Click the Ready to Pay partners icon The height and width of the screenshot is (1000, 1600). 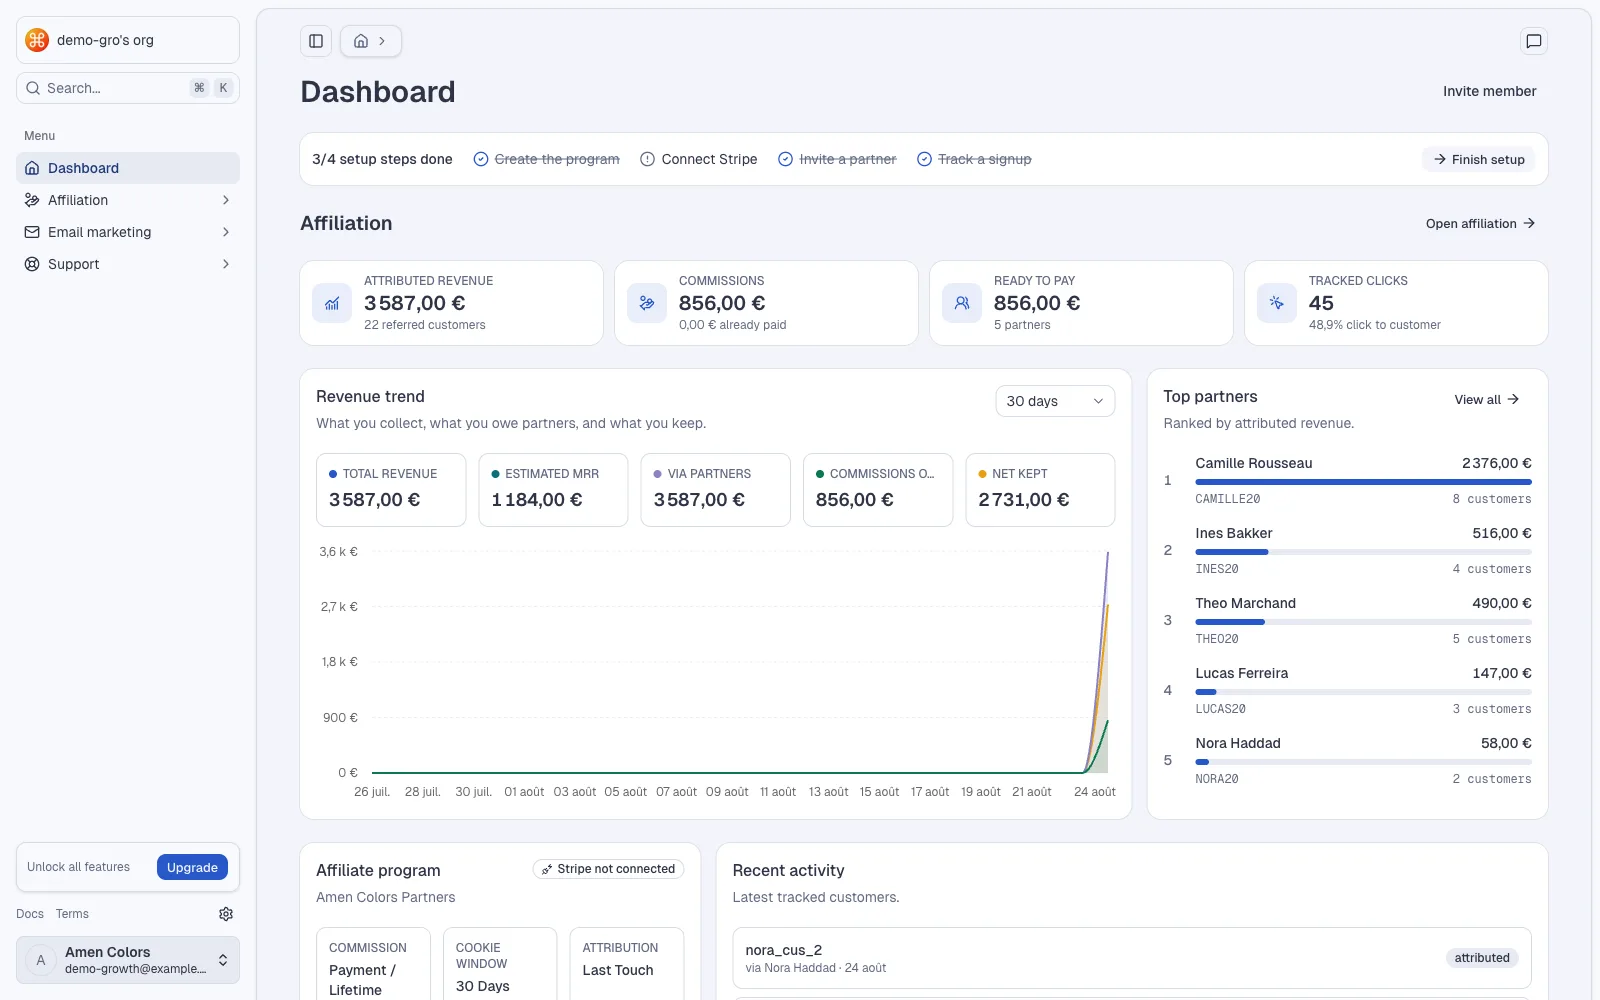point(962,303)
